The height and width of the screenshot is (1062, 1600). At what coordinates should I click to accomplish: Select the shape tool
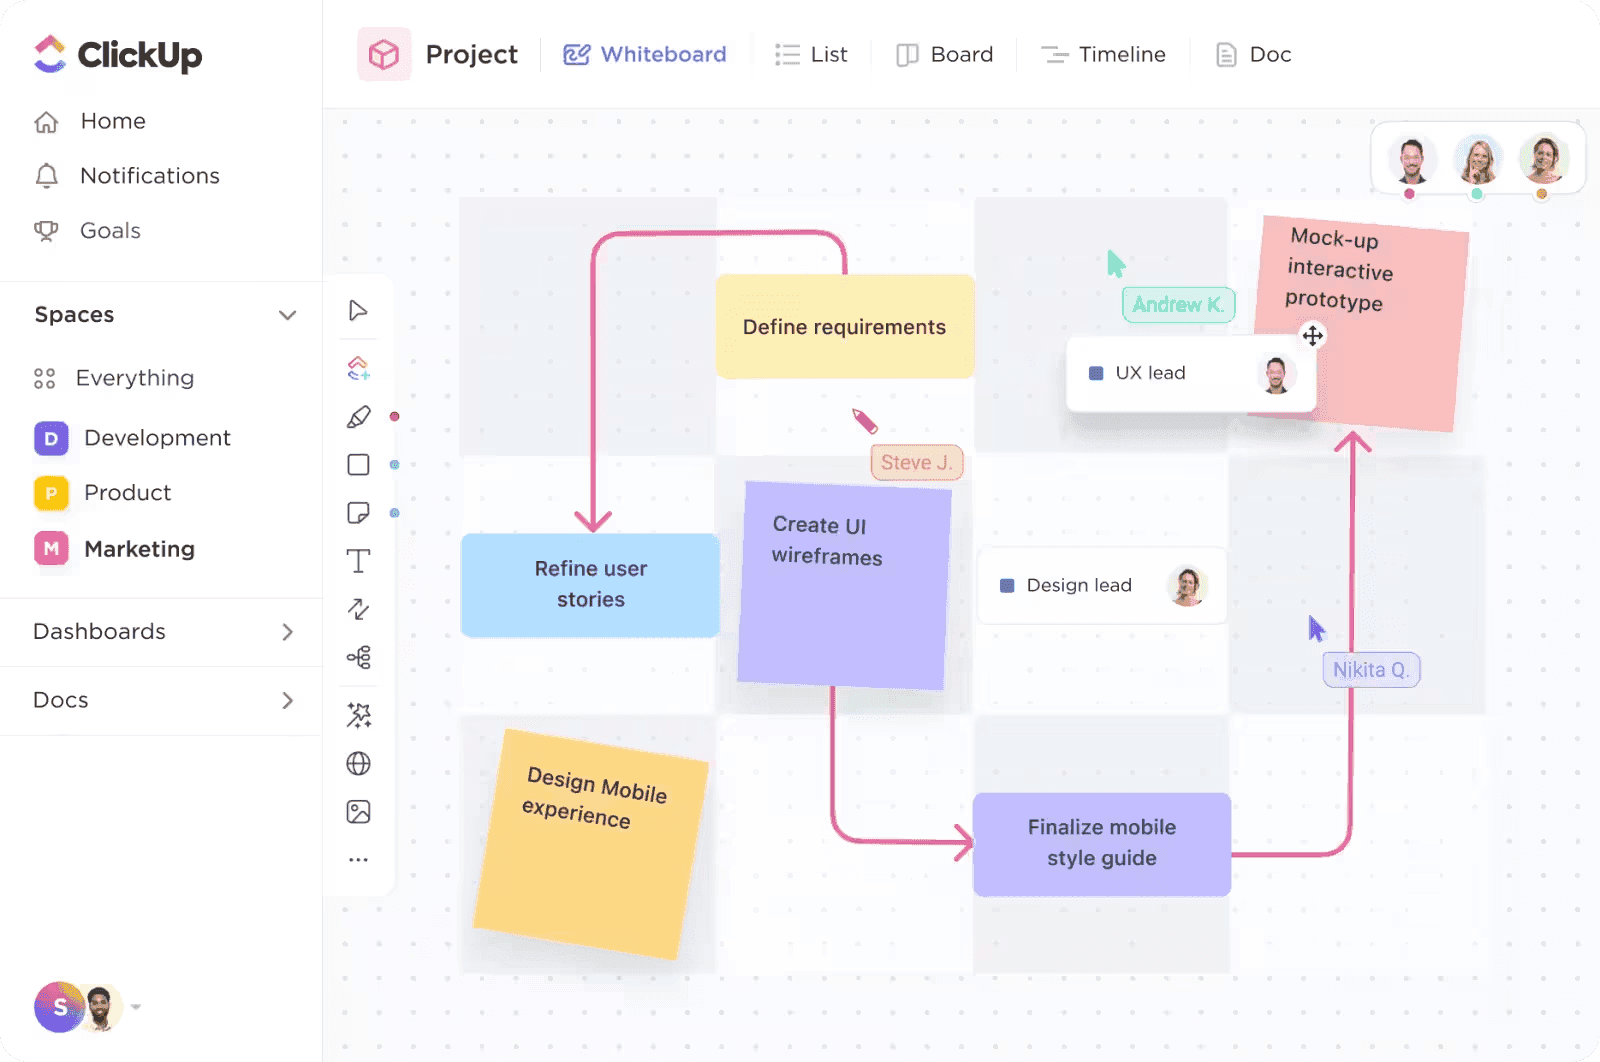click(358, 464)
